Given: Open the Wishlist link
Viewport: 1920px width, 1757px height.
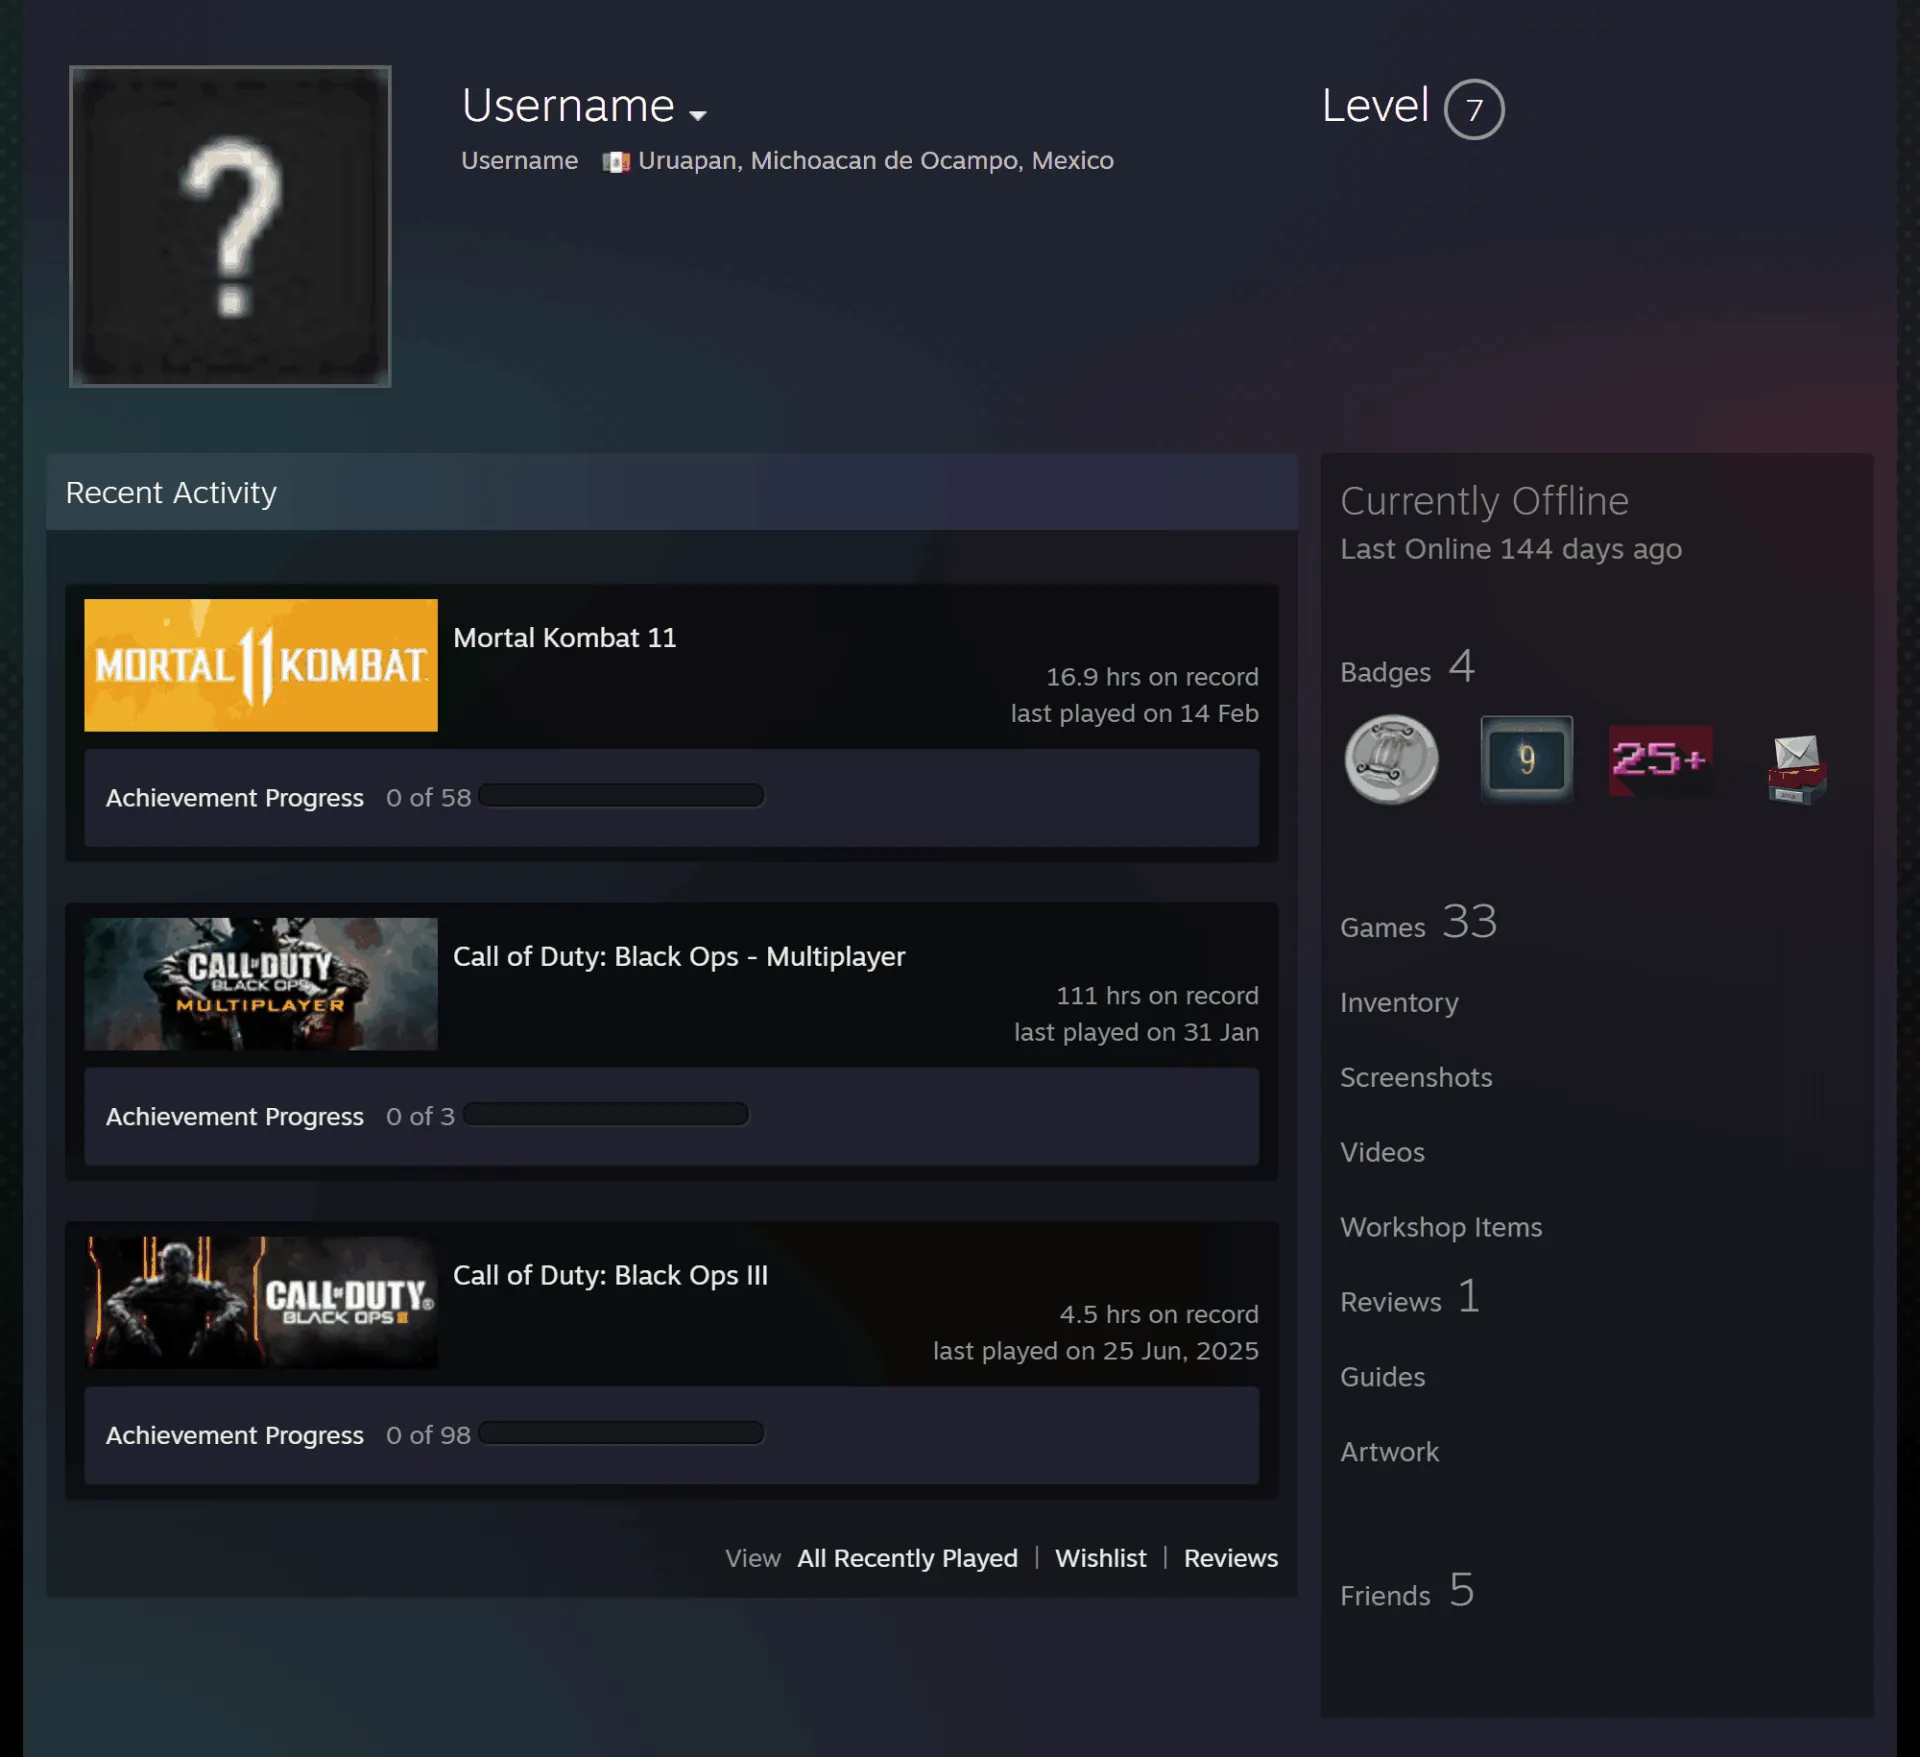Looking at the screenshot, I should [x=1100, y=1558].
